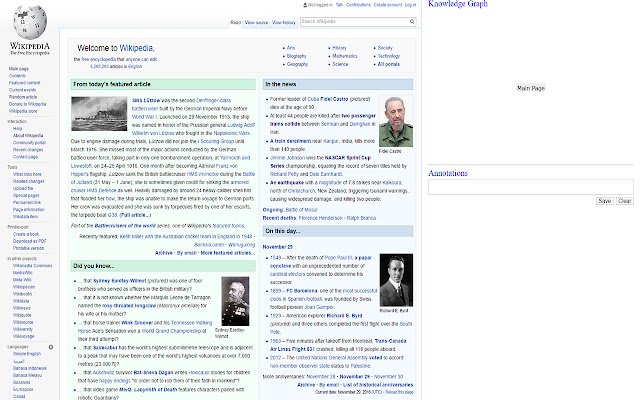Click in the Search Wikipedia field
The height and width of the screenshot is (400, 640).
click(x=354, y=21)
